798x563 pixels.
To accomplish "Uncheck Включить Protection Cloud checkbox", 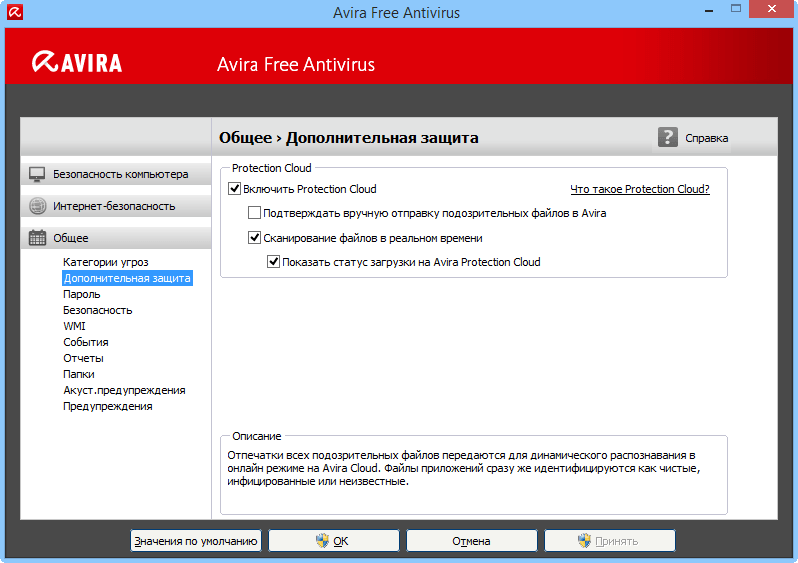I will pyautogui.click(x=234, y=189).
